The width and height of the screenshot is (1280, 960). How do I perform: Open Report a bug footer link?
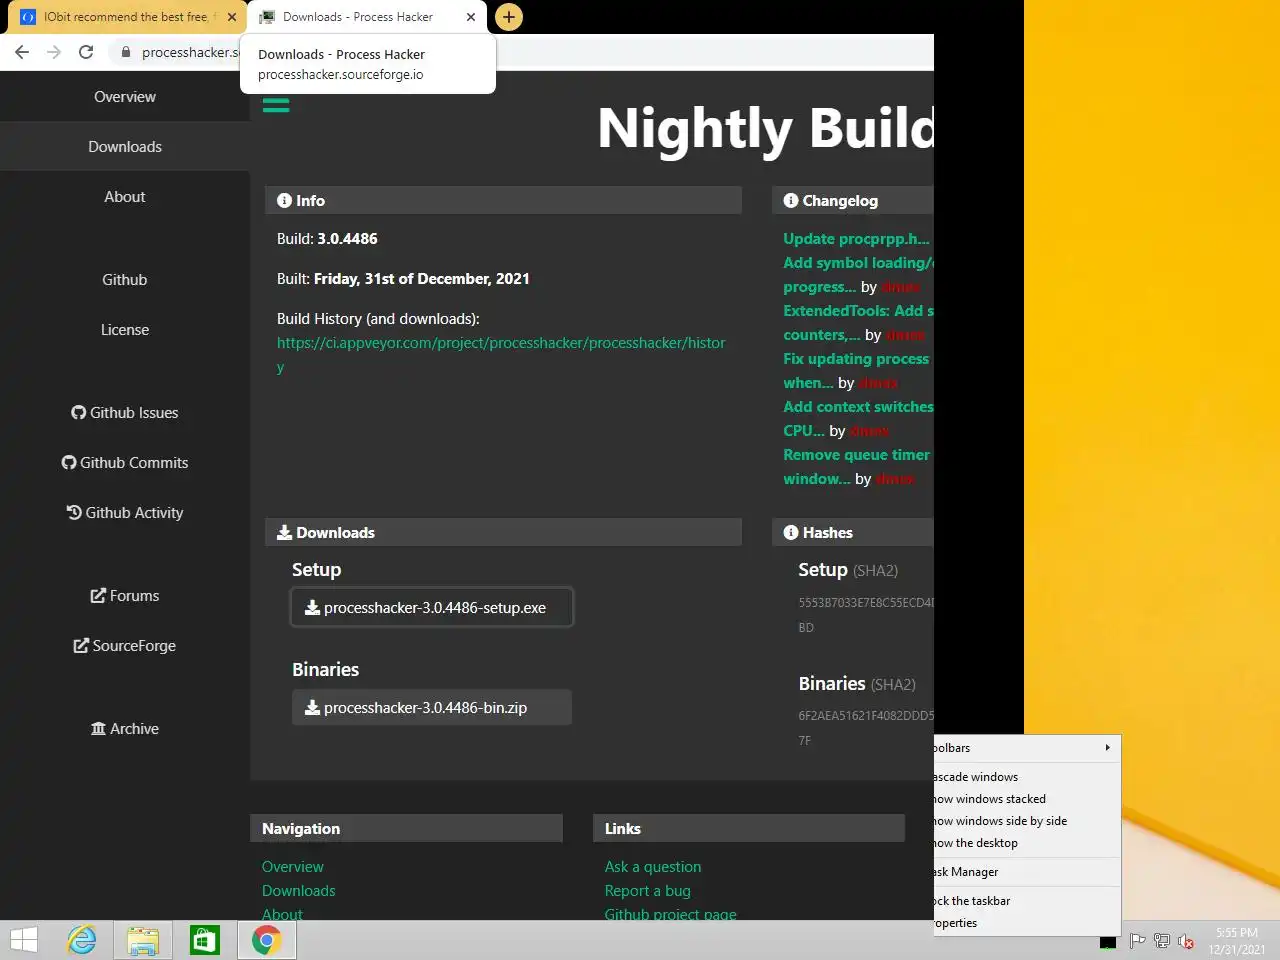[647, 891]
